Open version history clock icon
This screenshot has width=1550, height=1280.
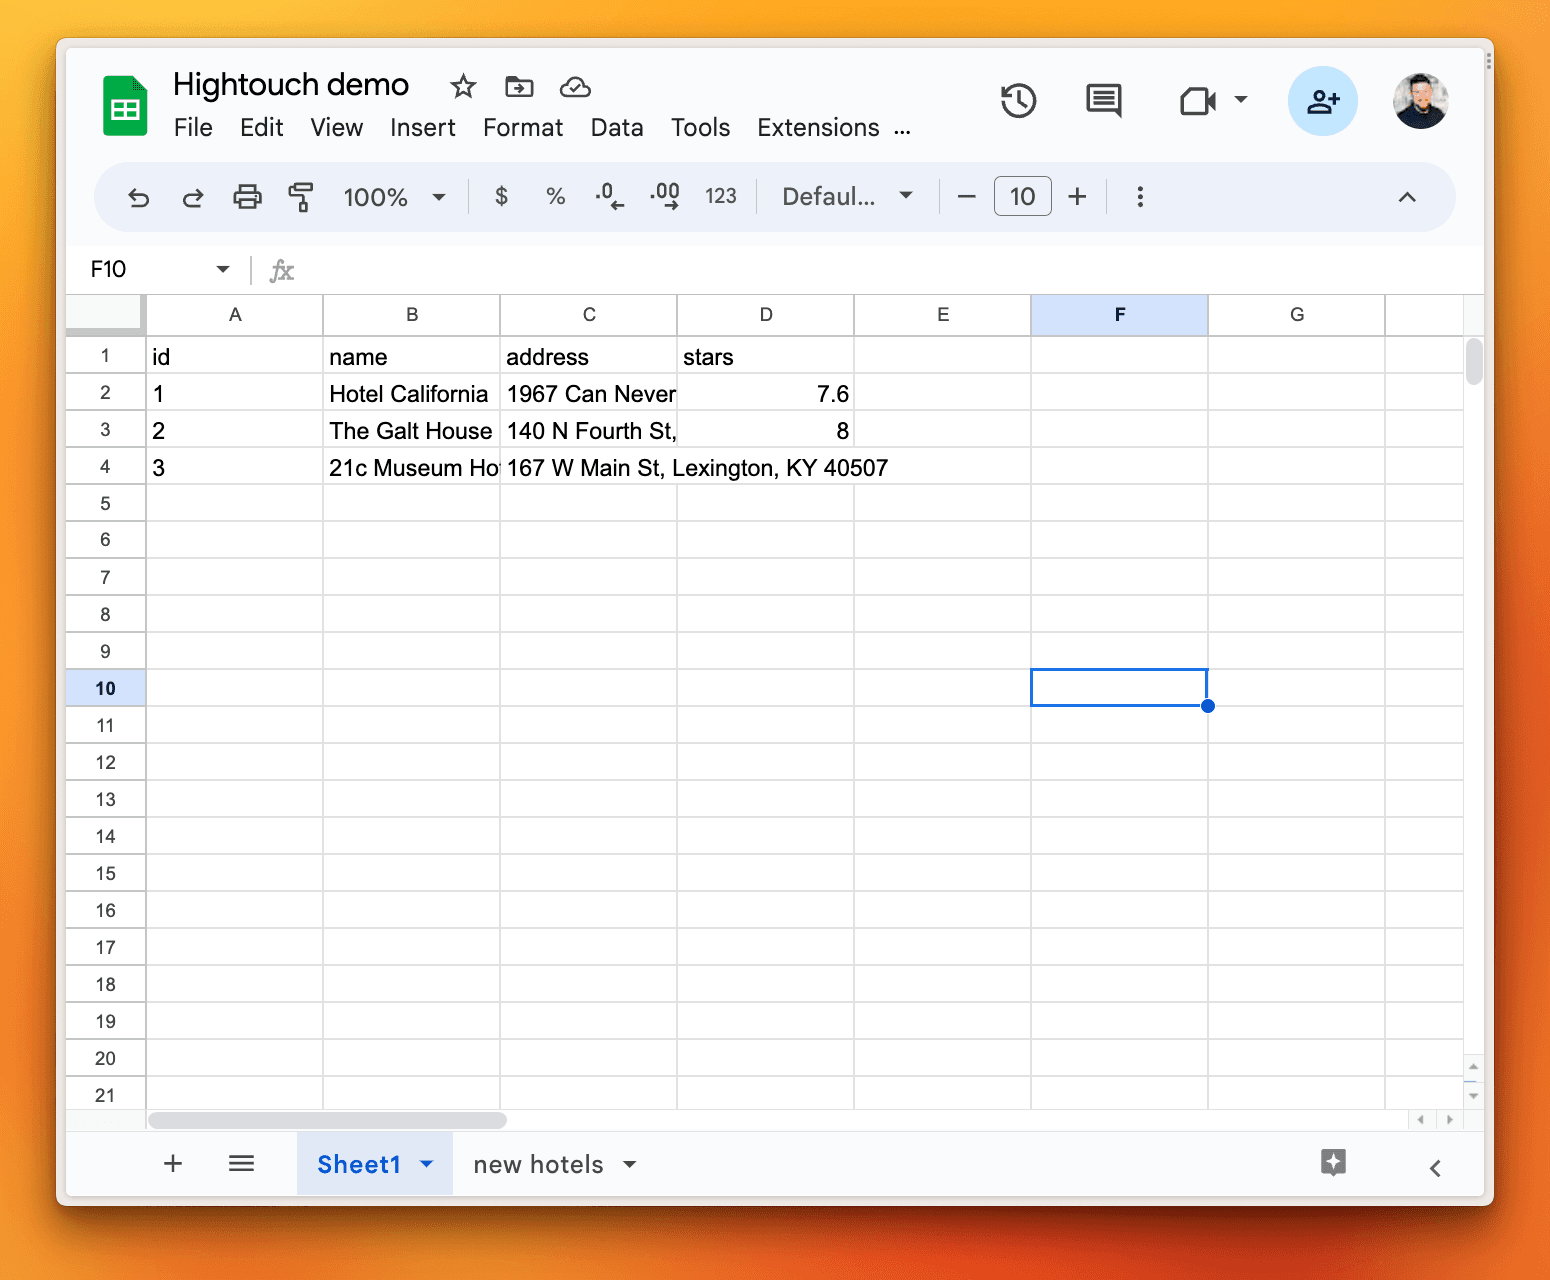click(x=1018, y=101)
